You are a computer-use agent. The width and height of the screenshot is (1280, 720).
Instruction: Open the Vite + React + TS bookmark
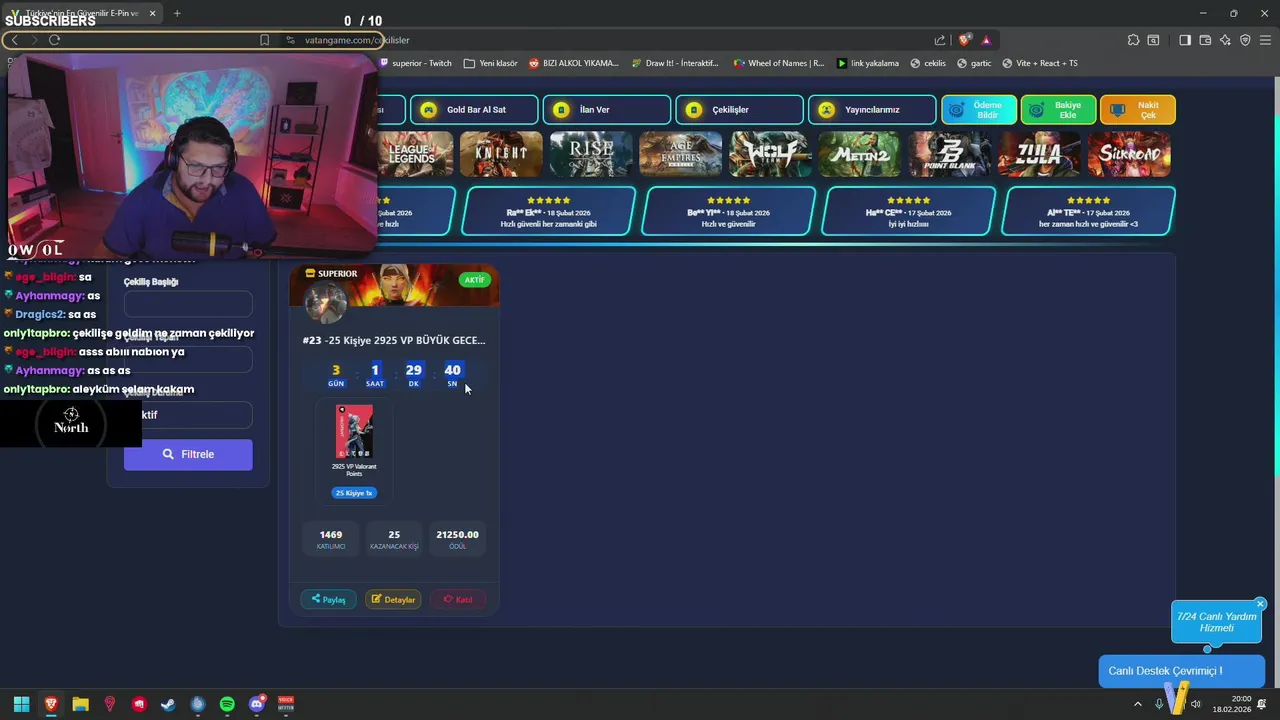1040,63
